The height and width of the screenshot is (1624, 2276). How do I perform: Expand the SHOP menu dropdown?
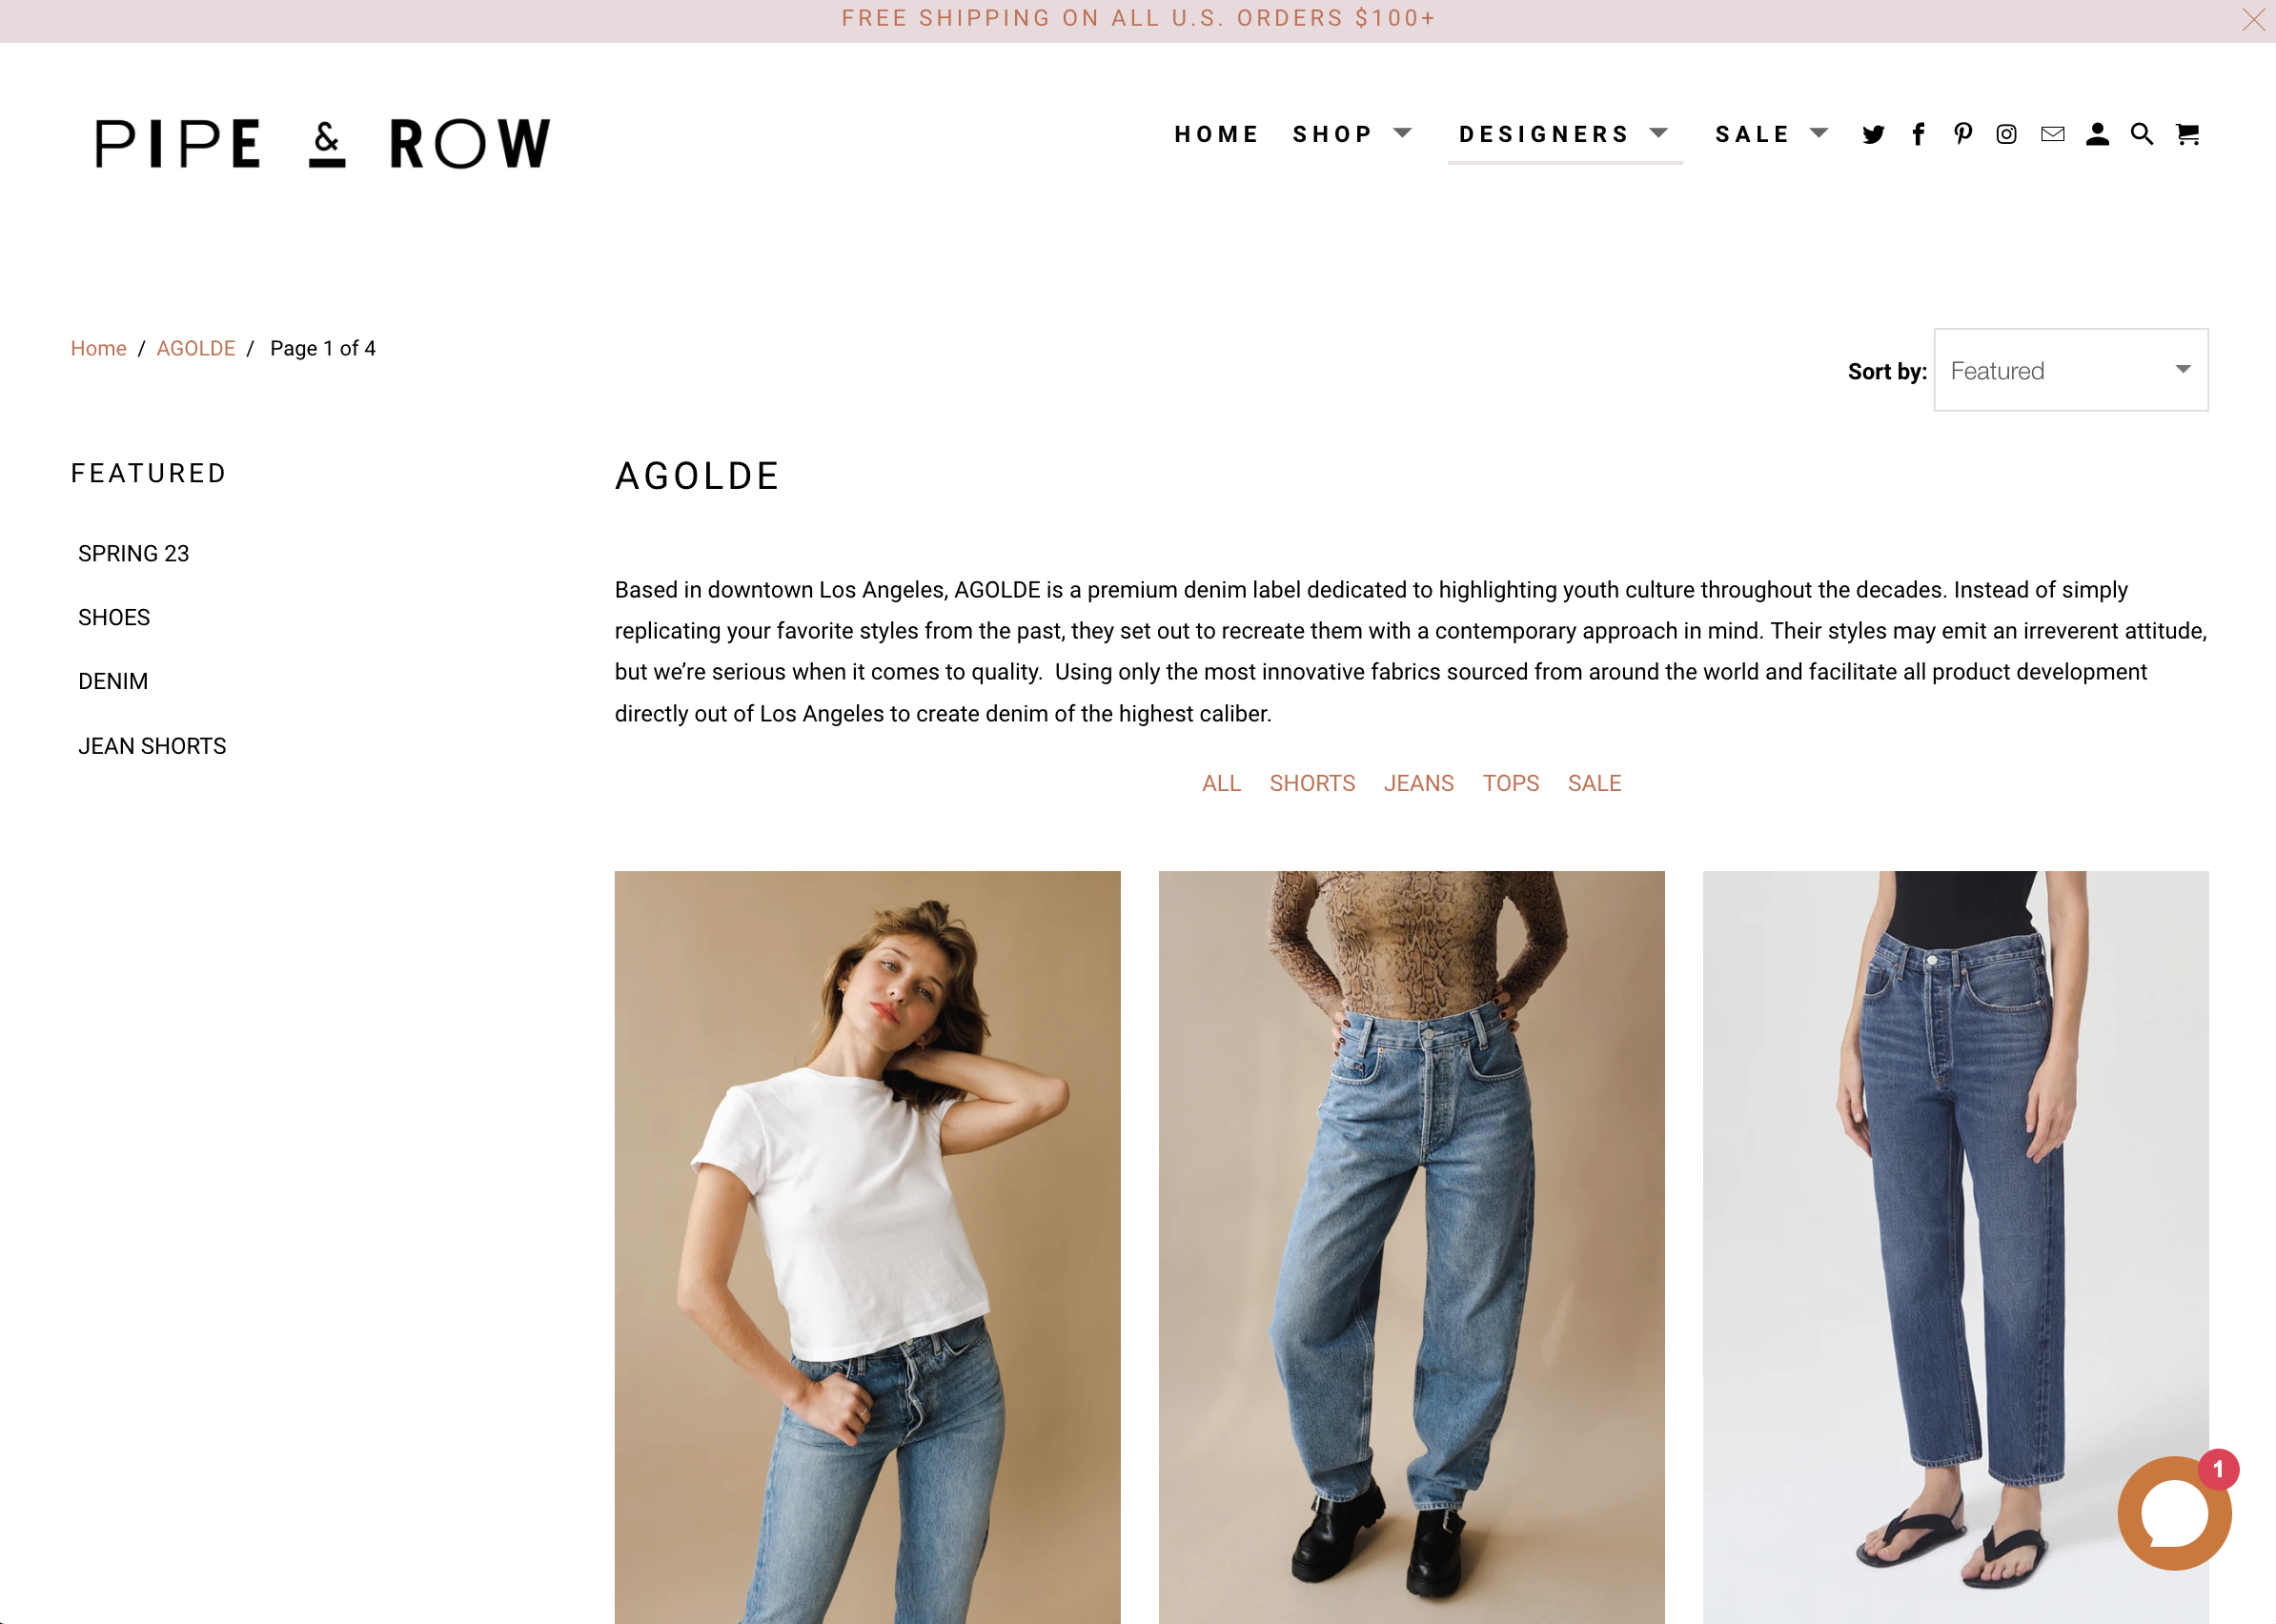coord(1352,134)
